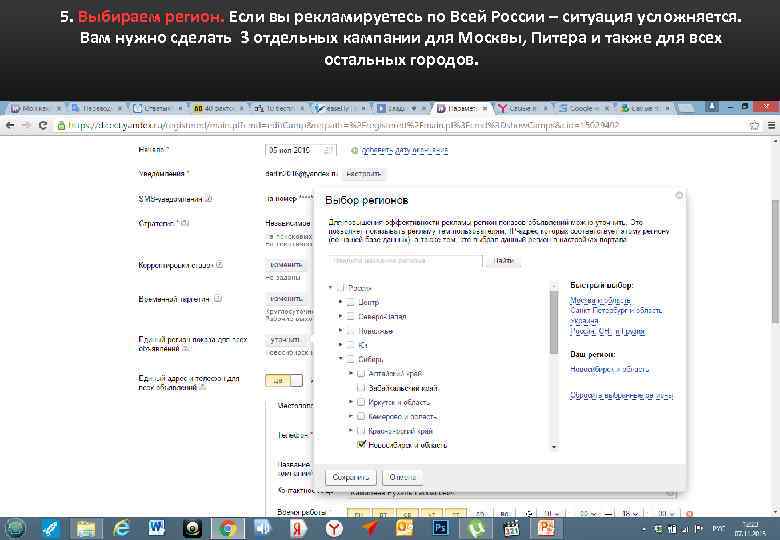Click the Сохранить button in dialog
780x540 pixels.
351,477
